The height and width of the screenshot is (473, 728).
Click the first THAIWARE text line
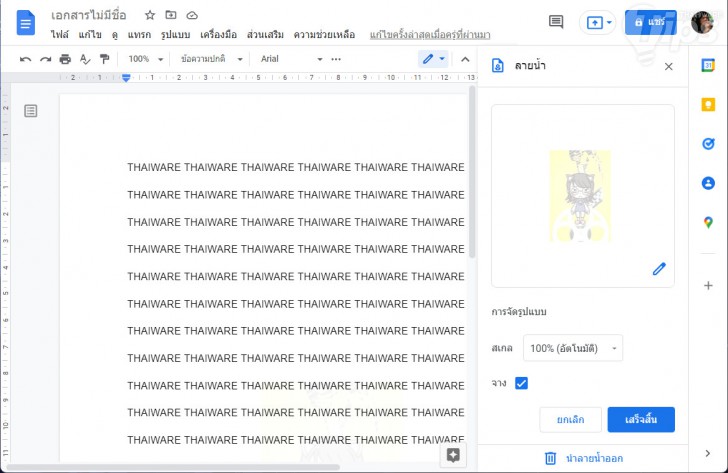296,167
